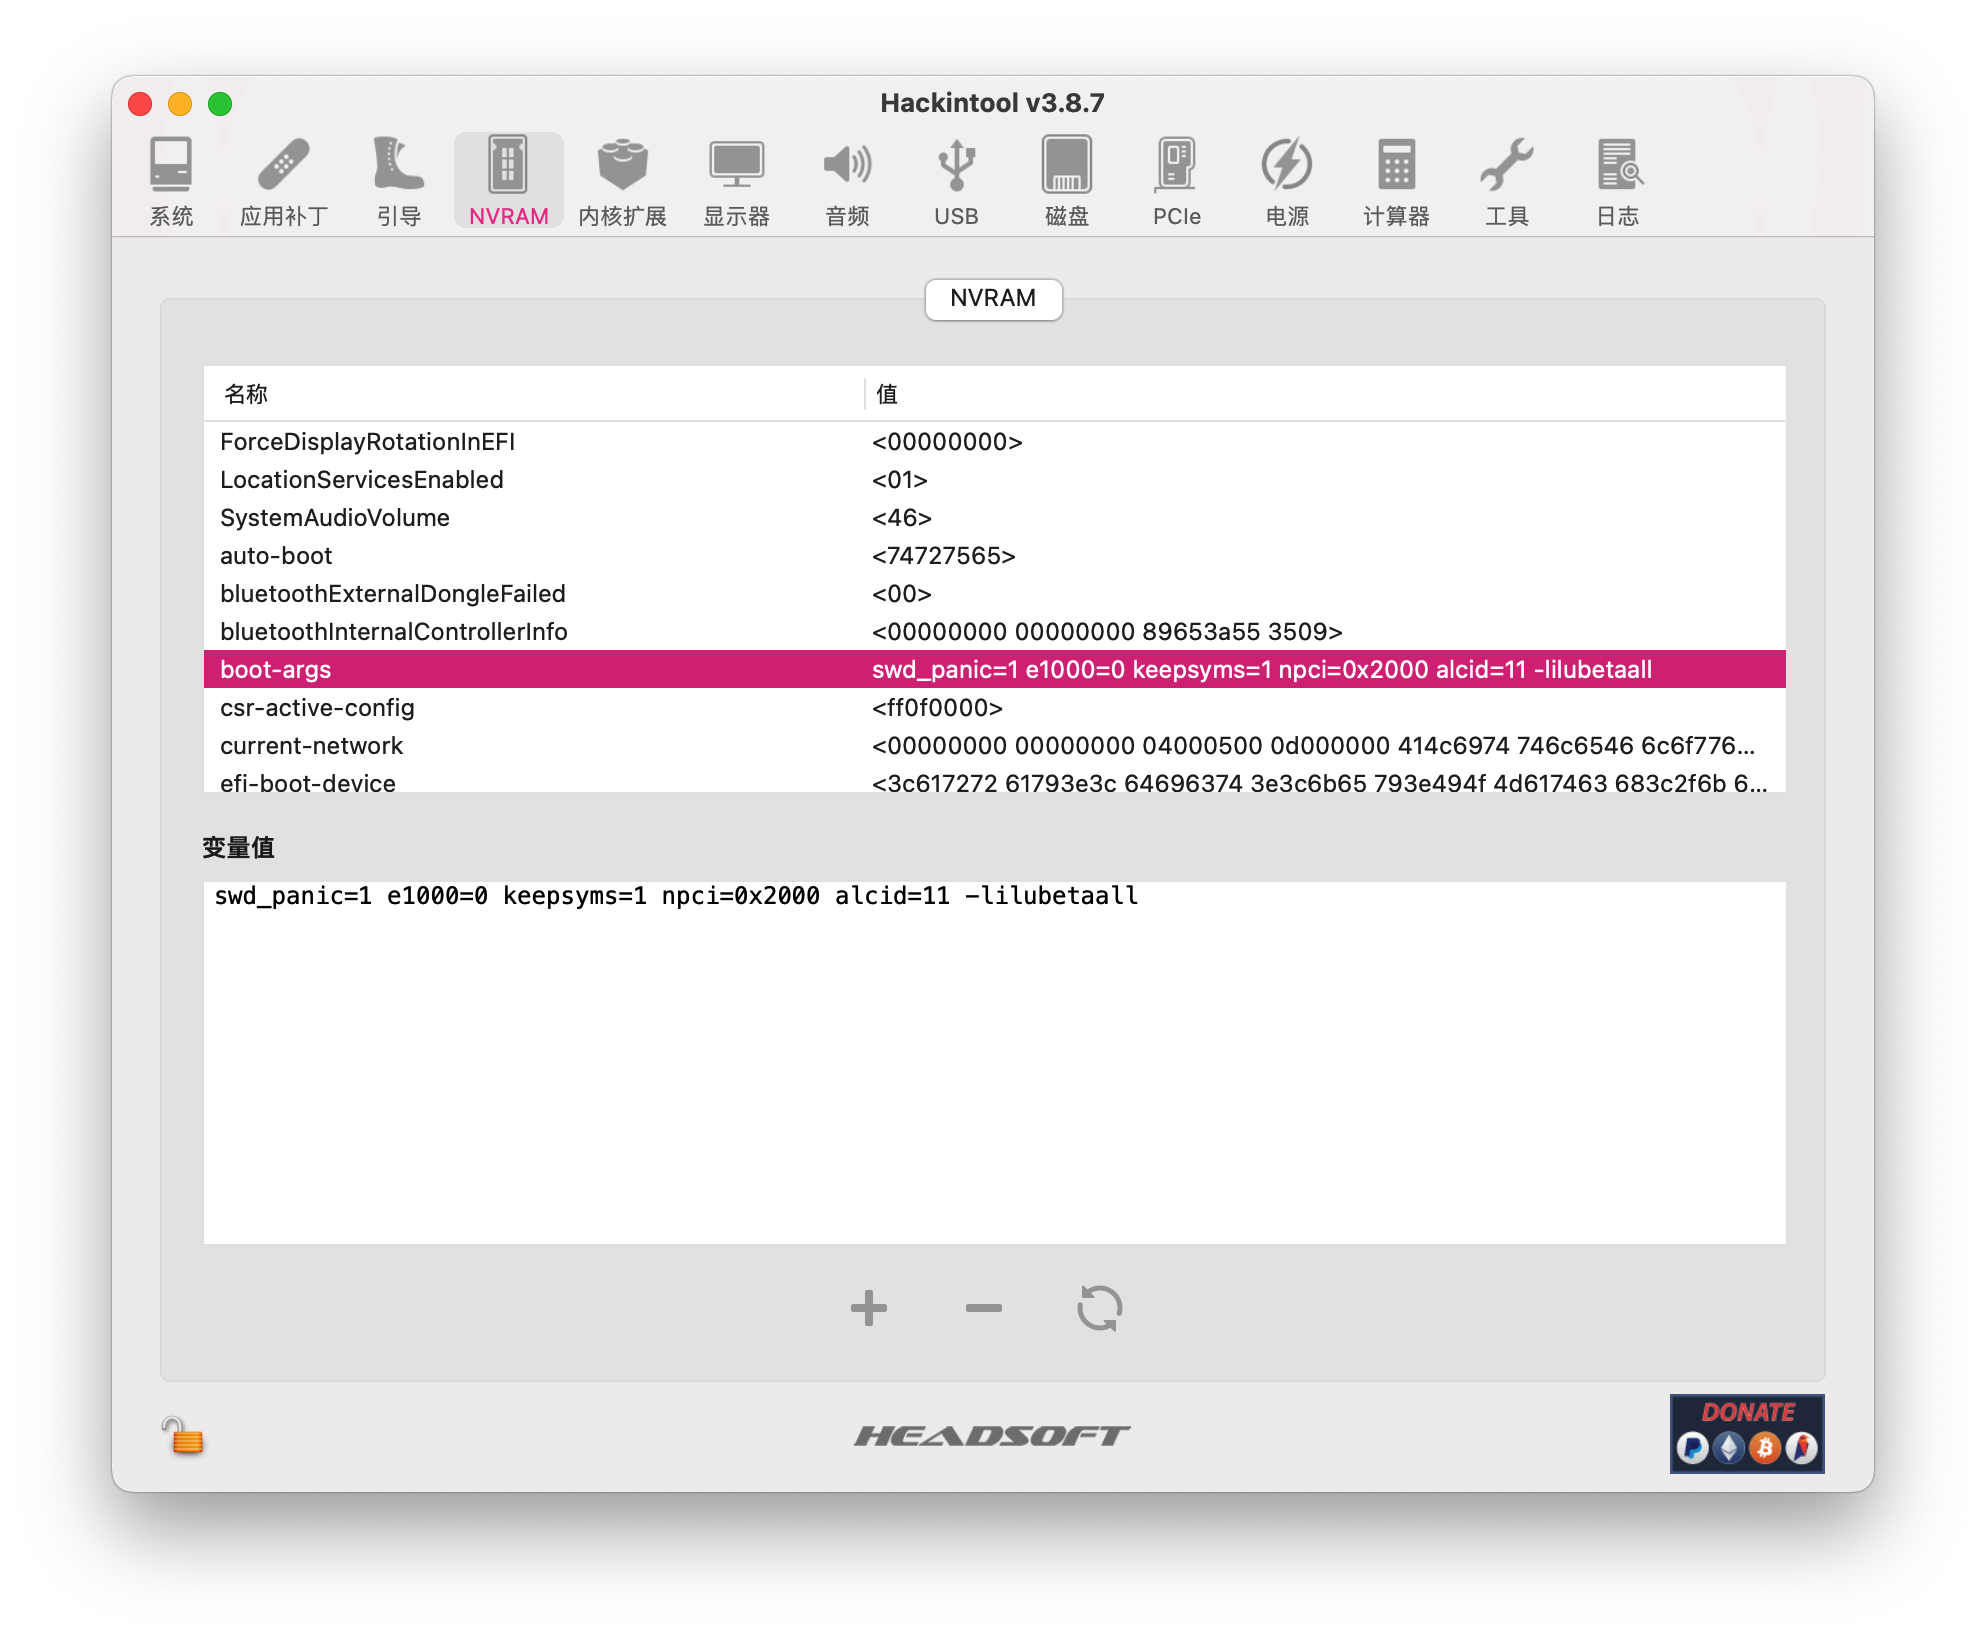Open the 日志 logs section
This screenshot has width=1986, height=1640.
1618,181
